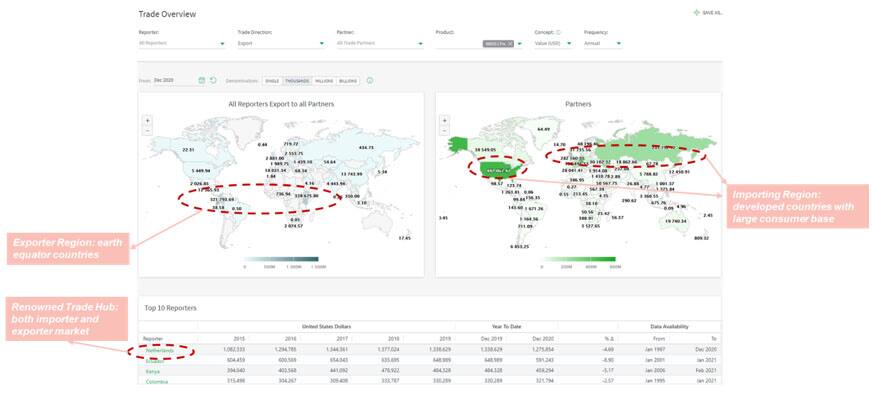
Task: Click the 17.45 label on Export map
Action: click(405, 238)
